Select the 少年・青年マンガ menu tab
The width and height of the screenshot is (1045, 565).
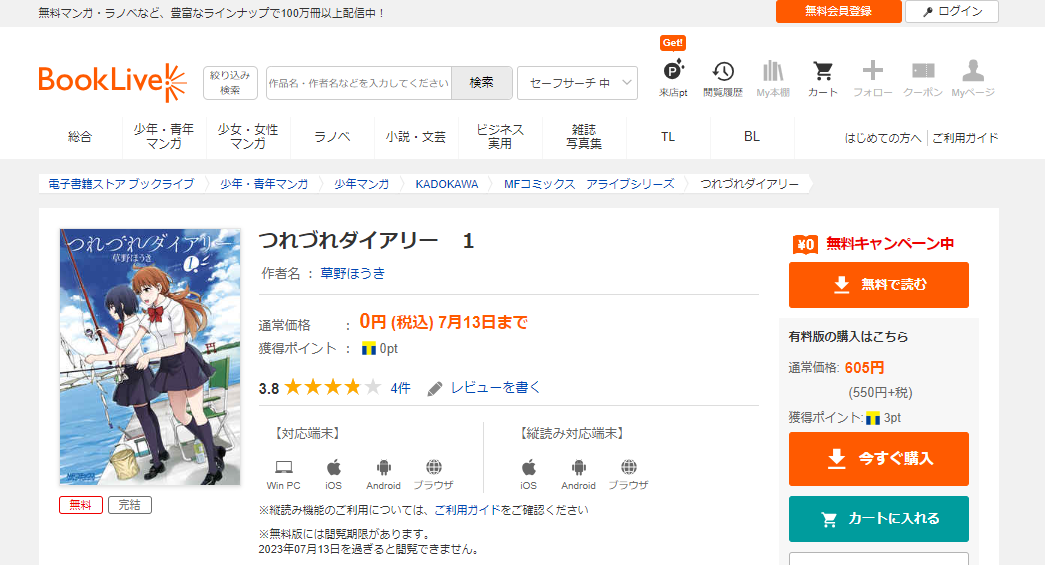164,137
